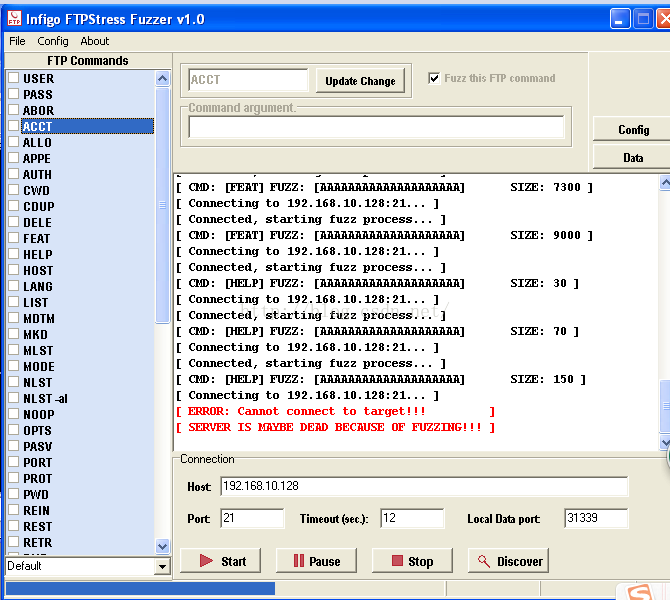
Task: Maximize the FTPStress Fuzzer window
Action: [643, 19]
